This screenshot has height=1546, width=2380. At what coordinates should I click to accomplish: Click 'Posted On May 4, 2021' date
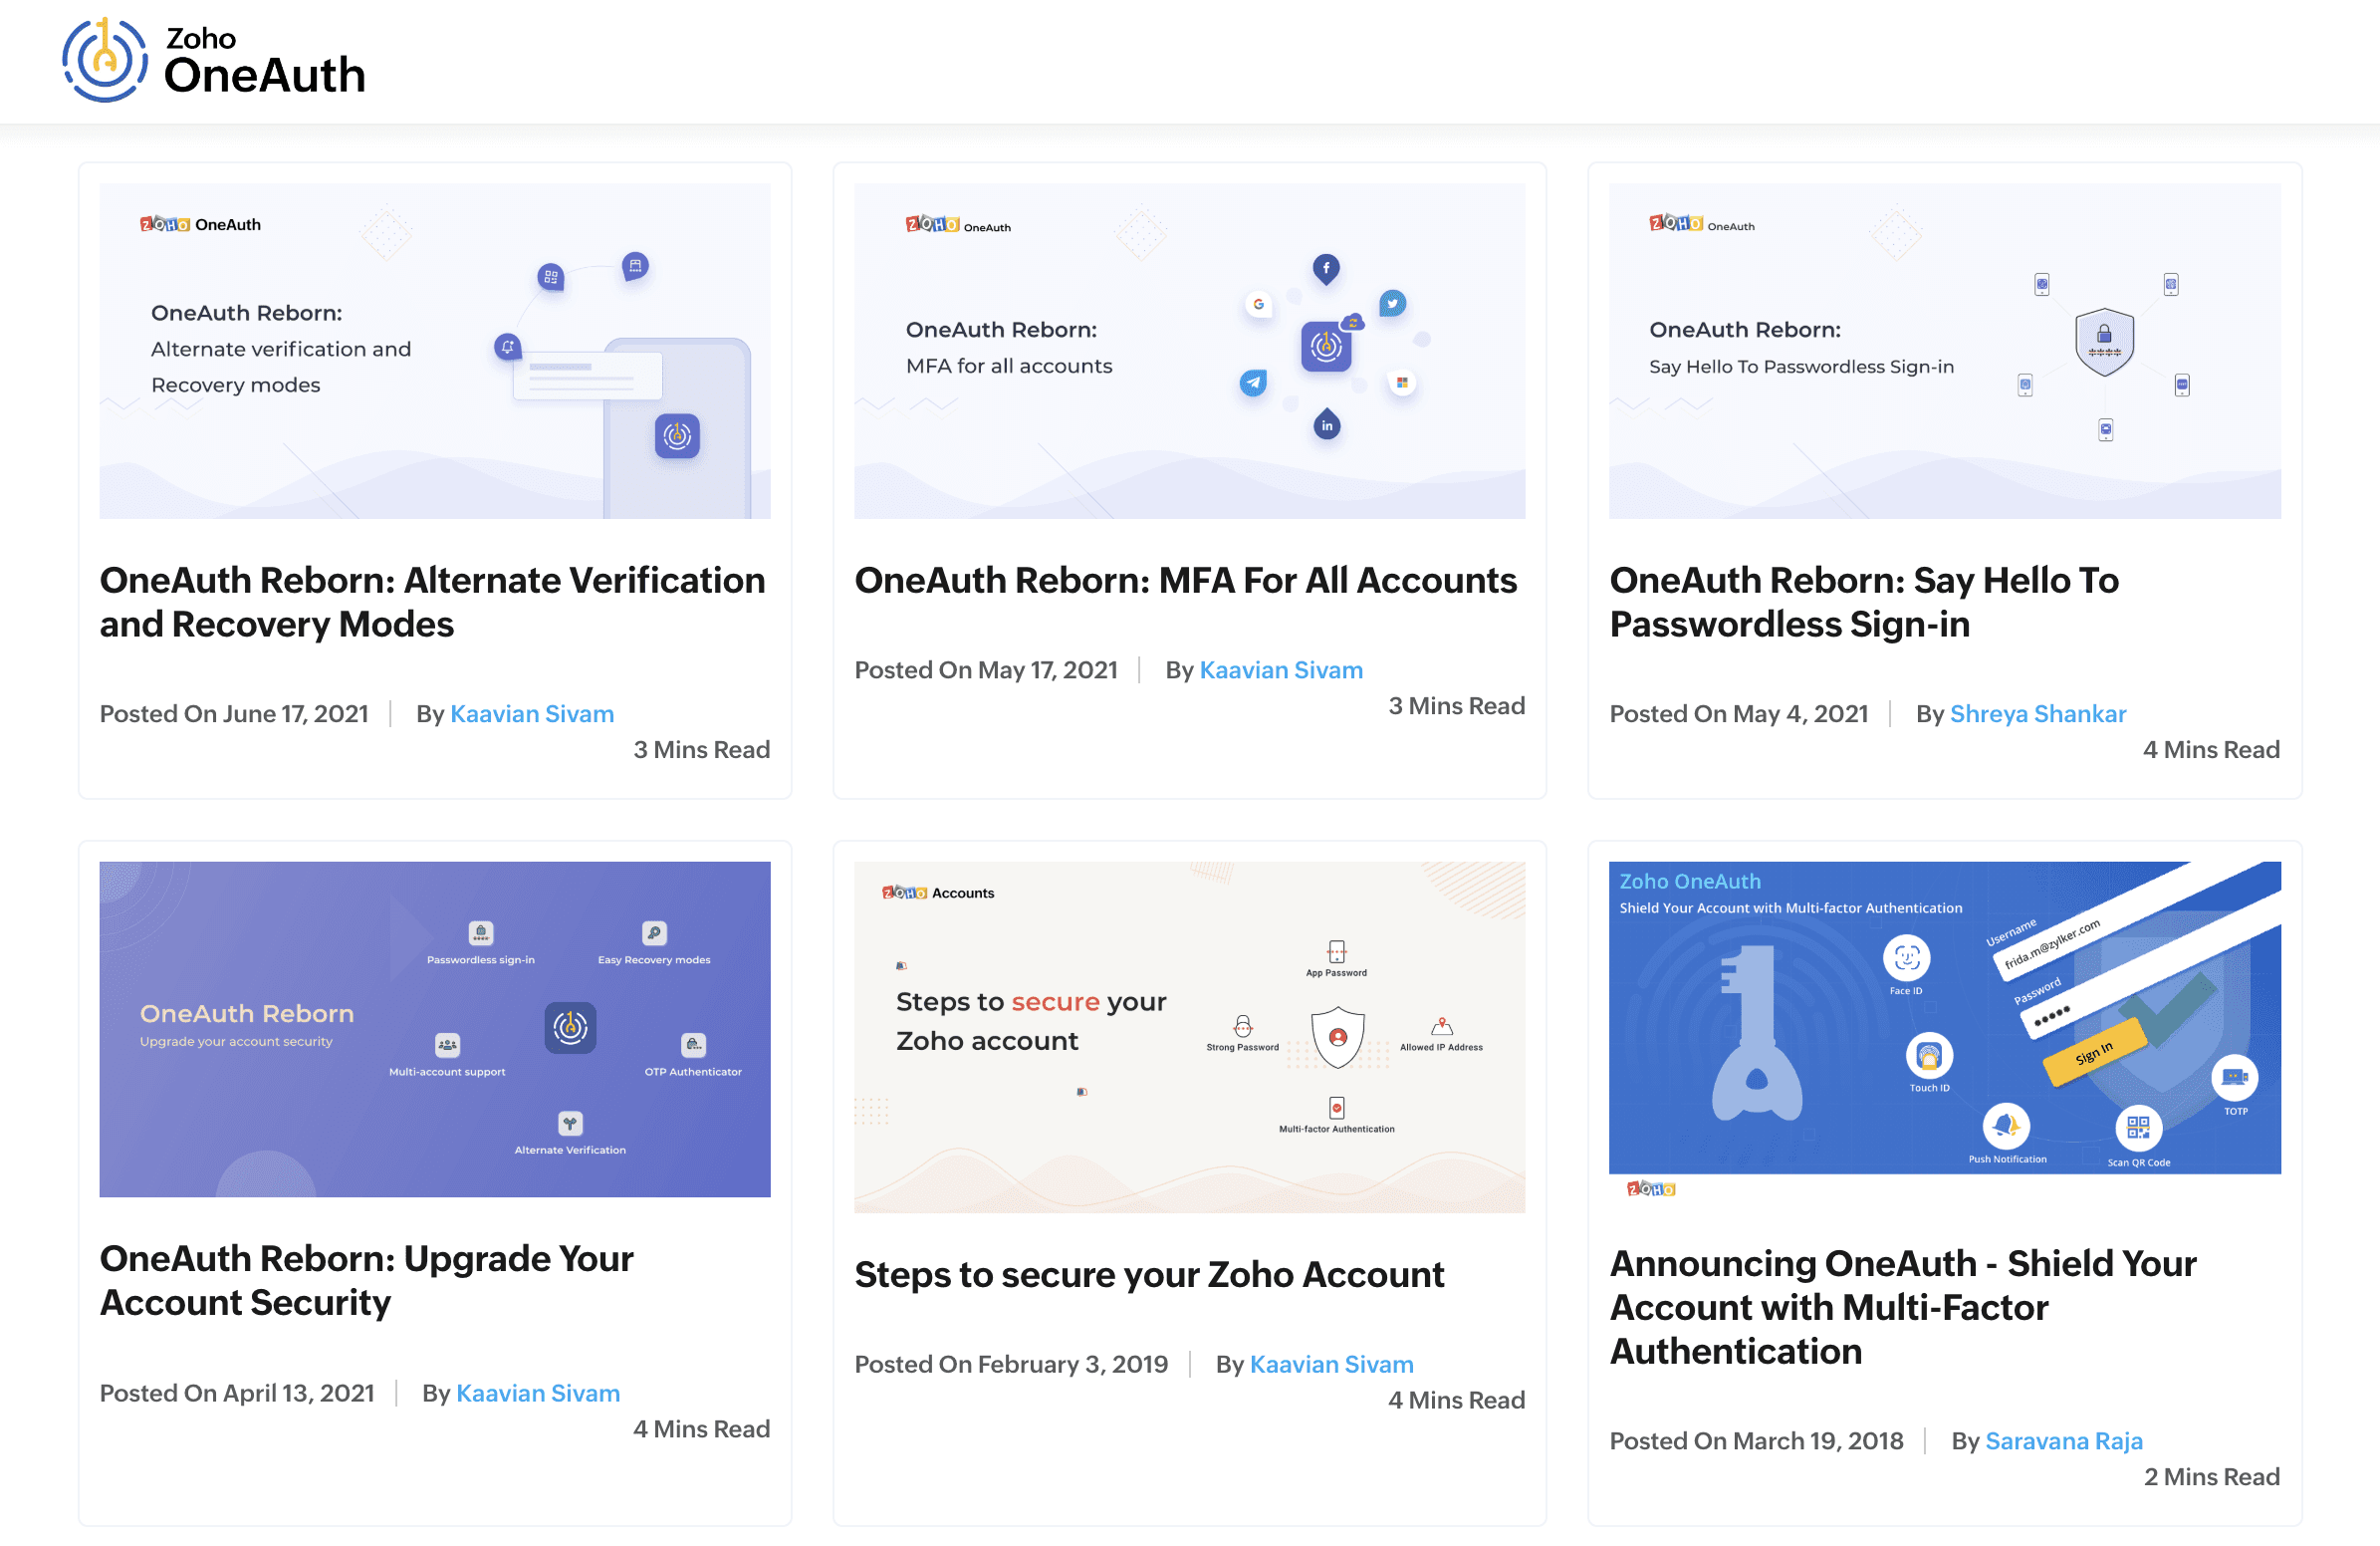1739,714
